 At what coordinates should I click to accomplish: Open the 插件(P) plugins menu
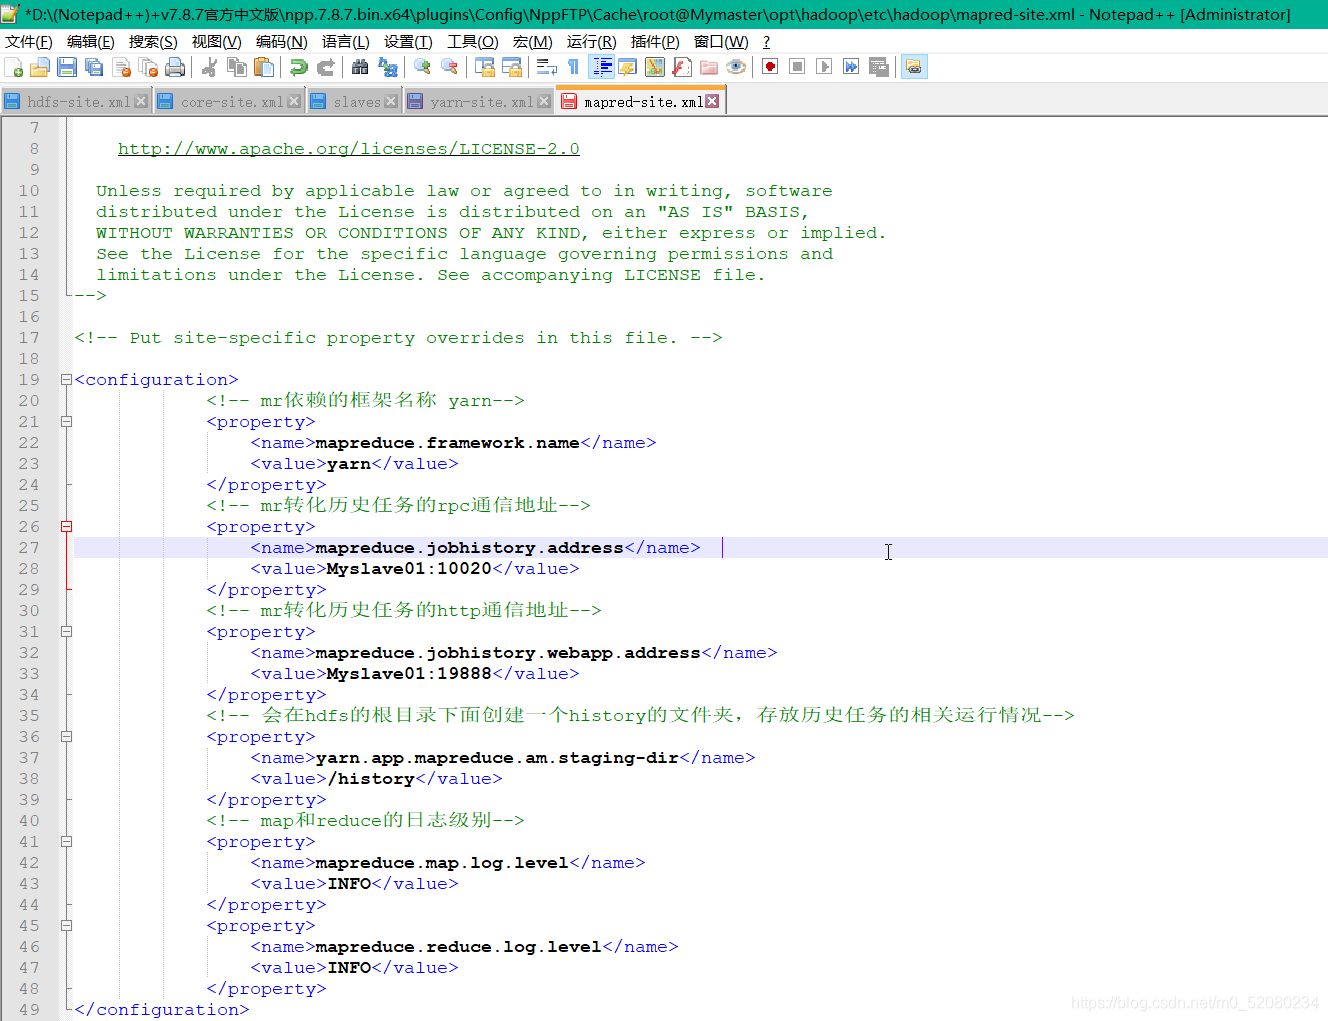(x=655, y=42)
